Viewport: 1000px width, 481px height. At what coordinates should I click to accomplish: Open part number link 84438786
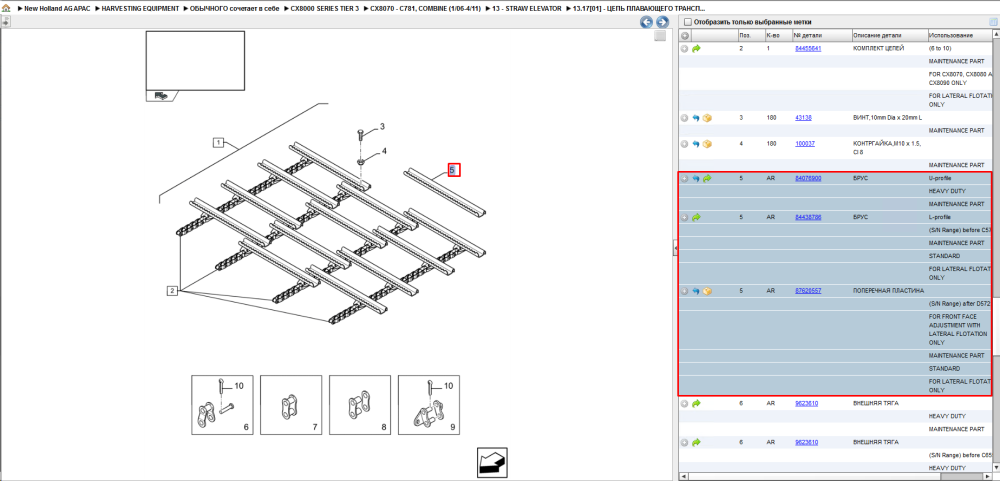pos(808,218)
